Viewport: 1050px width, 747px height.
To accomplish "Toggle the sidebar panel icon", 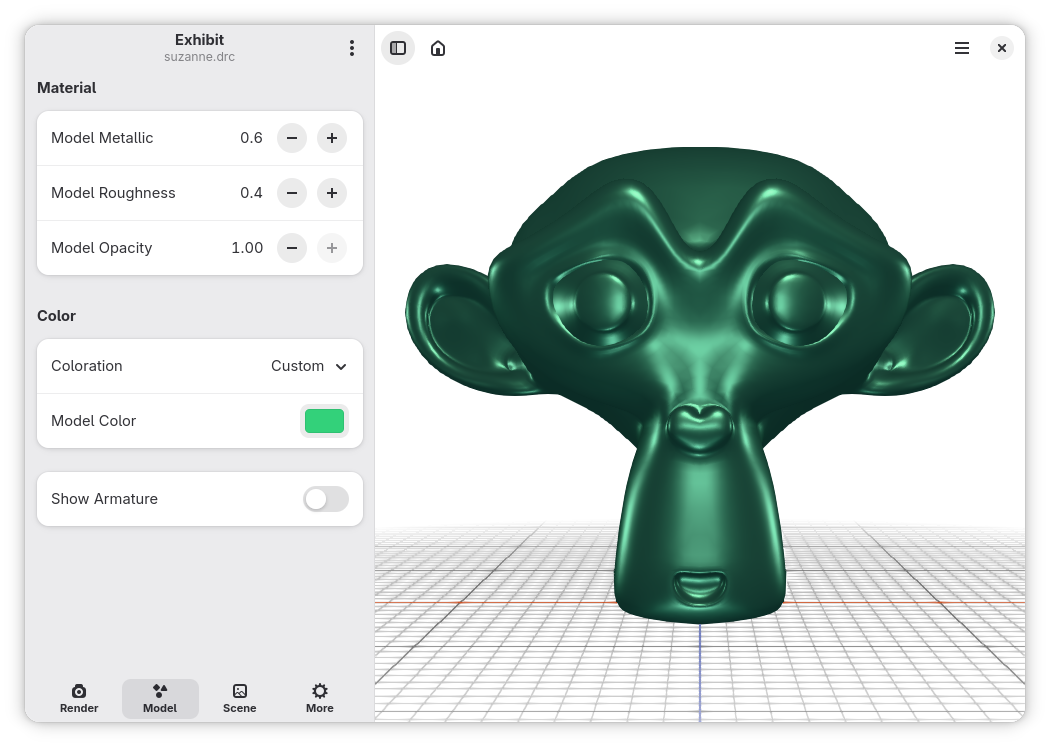I will point(398,48).
